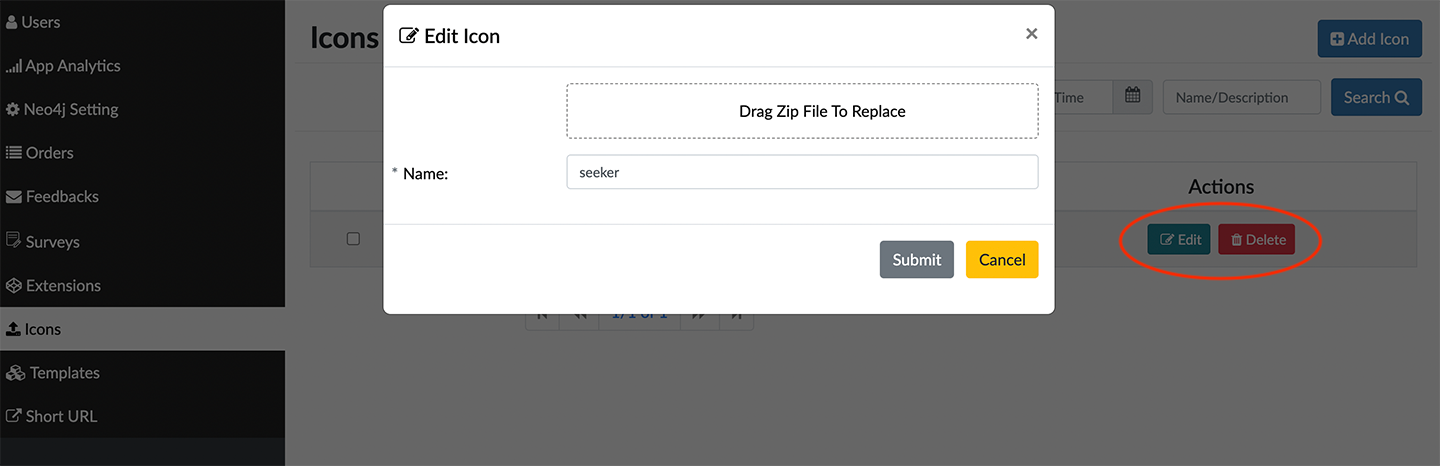Image resolution: width=1440 pixels, height=466 pixels.
Task: Click the Add Icon button
Action: (1369, 39)
